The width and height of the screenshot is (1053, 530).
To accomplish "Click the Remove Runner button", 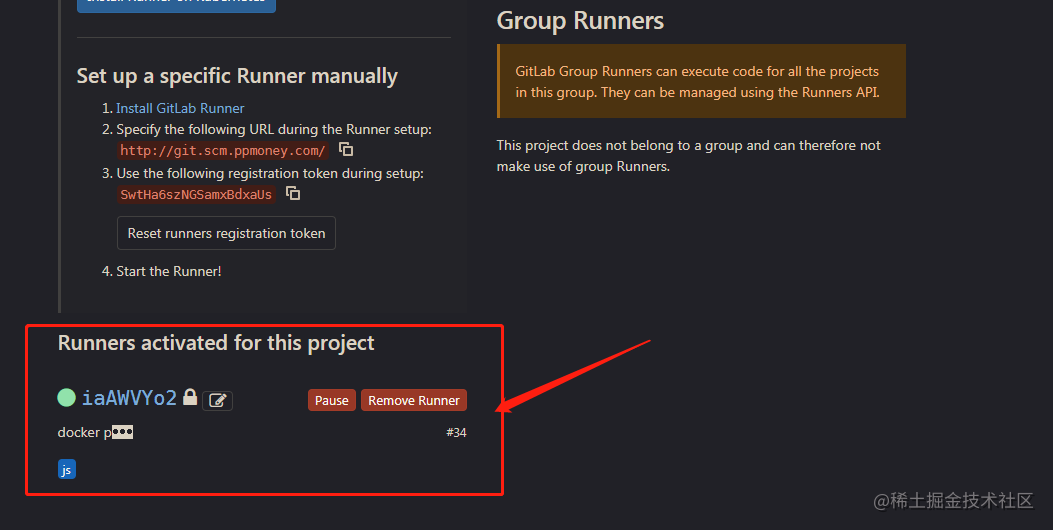I will coord(414,400).
